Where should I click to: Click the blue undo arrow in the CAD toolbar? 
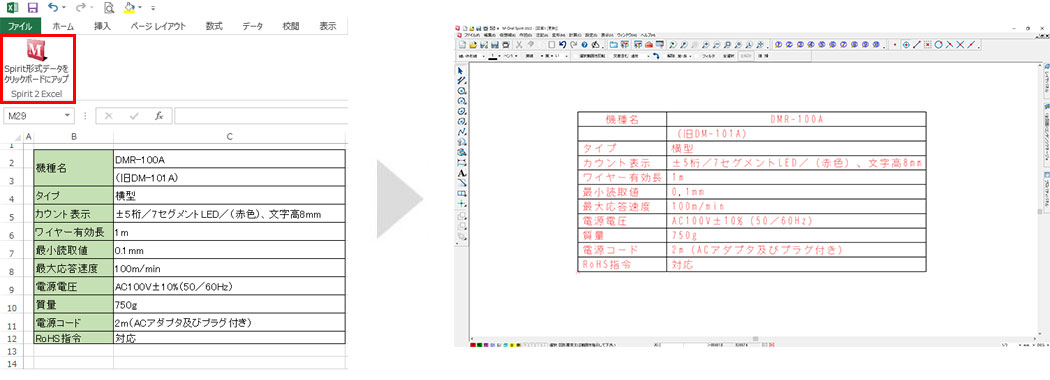pos(562,44)
